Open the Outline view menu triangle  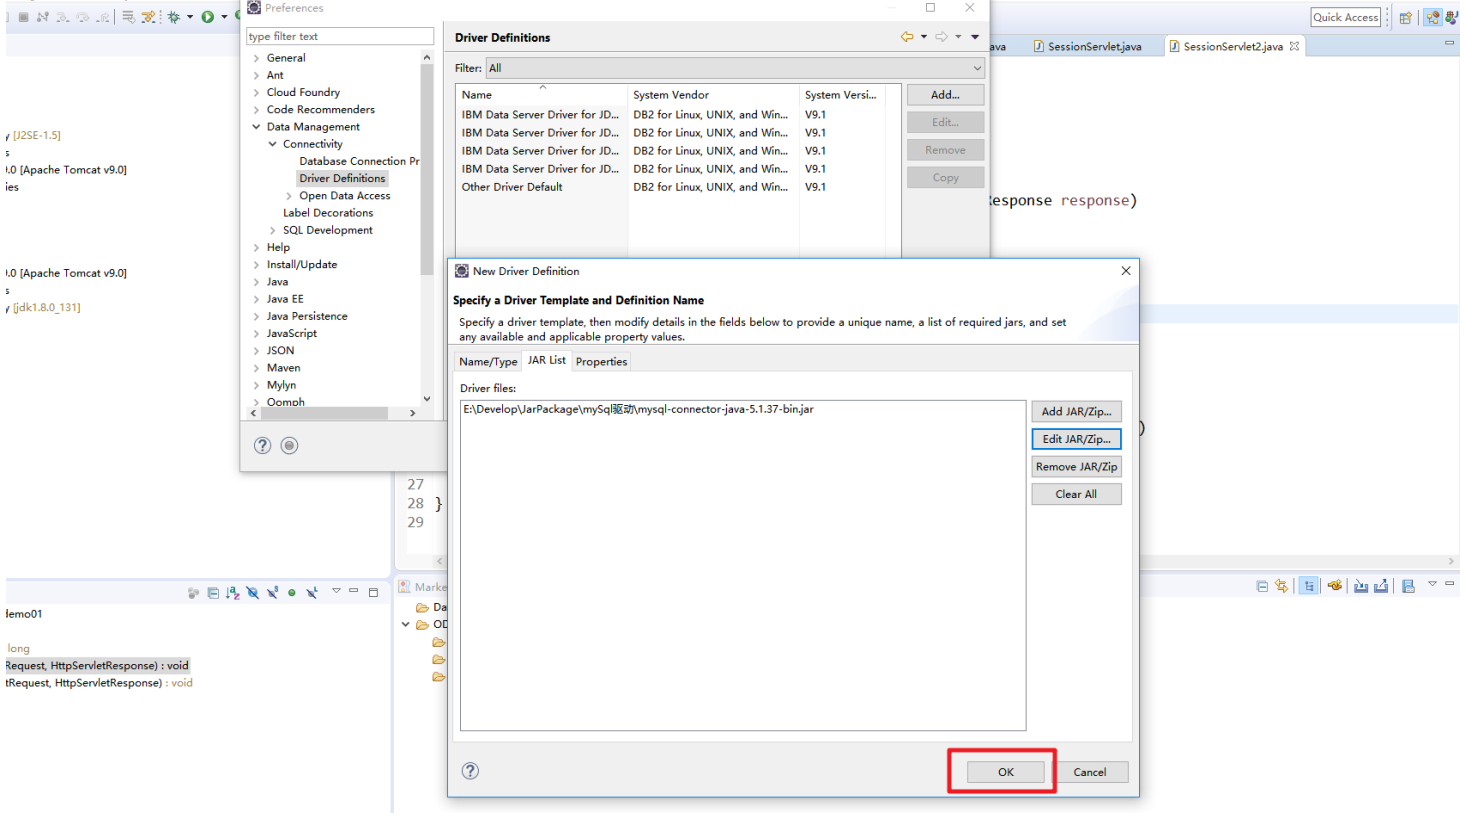tap(336, 591)
